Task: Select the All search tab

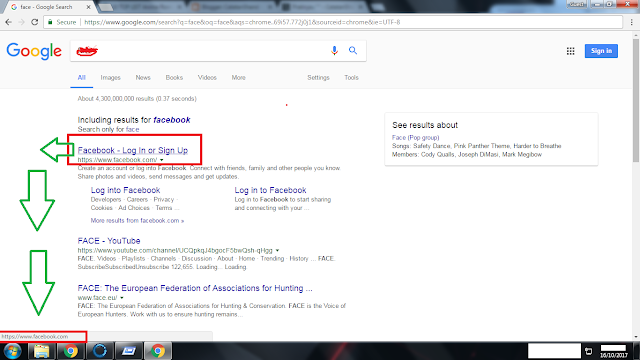Action: click(x=82, y=78)
